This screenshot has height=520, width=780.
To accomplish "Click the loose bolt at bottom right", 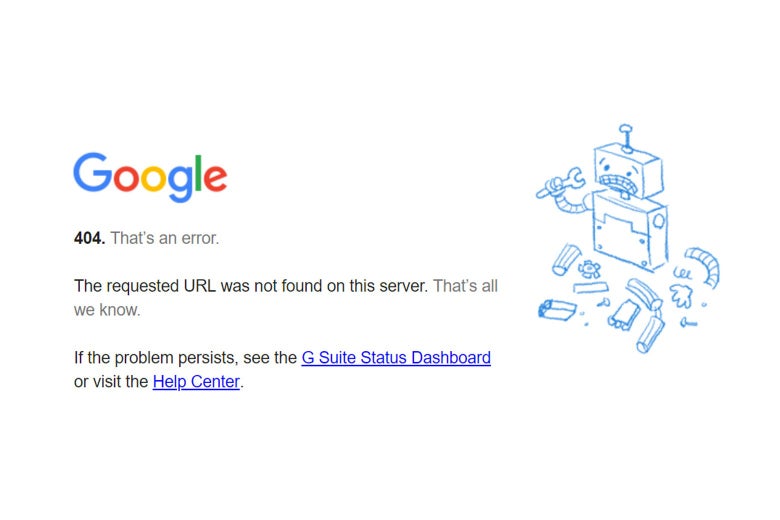I will 687,322.
